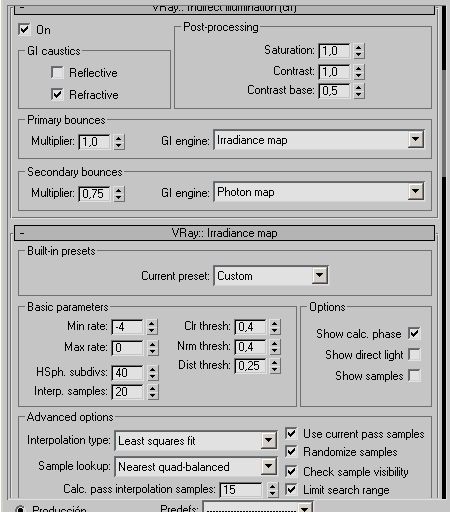Click the Contrast base spinner arrows
The width and height of the screenshot is (450, 512).
[358, 91]
